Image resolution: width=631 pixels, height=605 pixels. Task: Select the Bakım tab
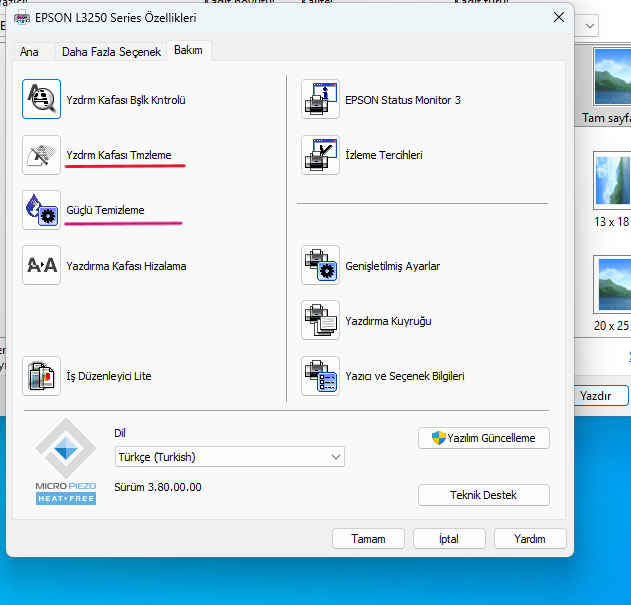pyautogui.click(x=188, y=50)
